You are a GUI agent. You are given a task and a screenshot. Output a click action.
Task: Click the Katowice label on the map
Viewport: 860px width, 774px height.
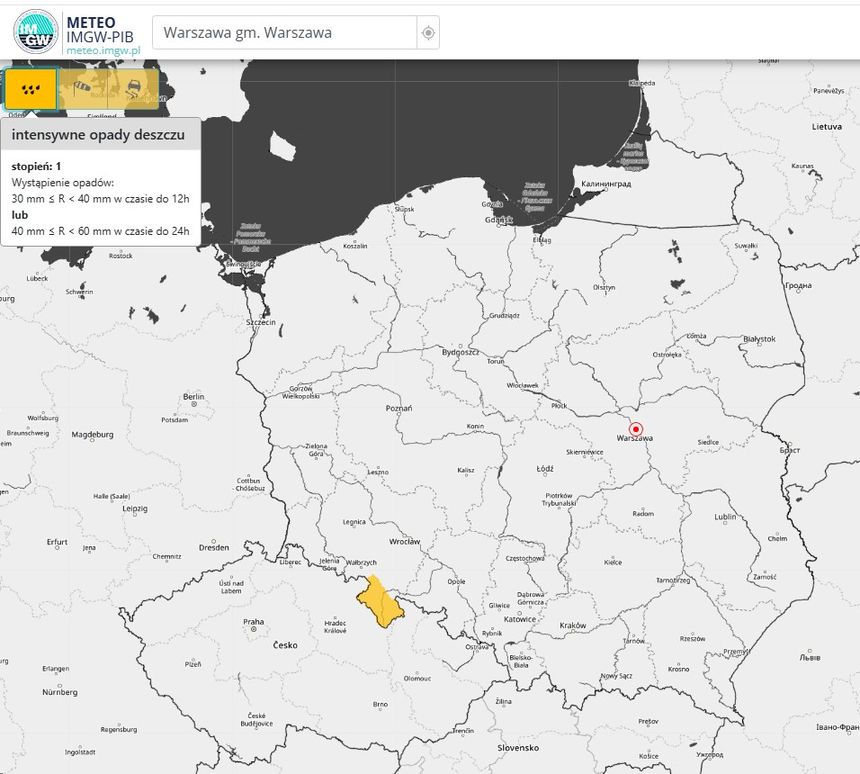(x=519, y=619)
